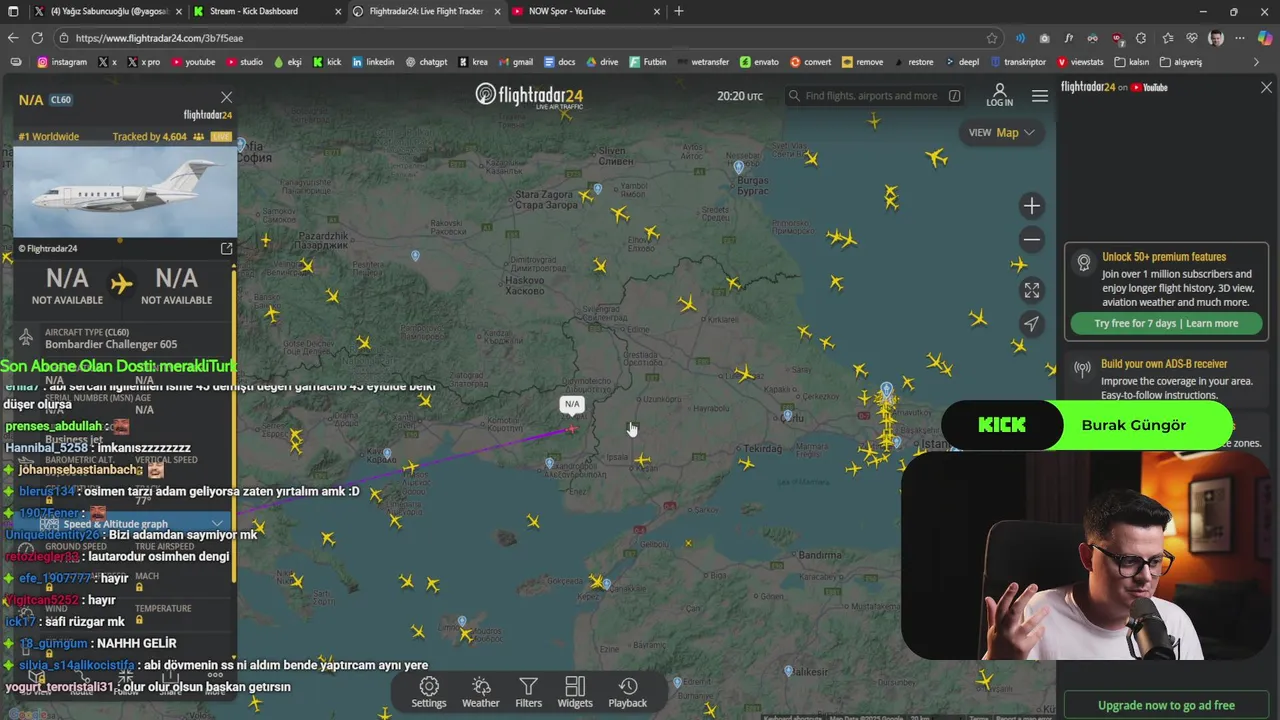Click the N/A flight label on map
The height and width of the screenshot is (720, 1280).
pos(572,404)
